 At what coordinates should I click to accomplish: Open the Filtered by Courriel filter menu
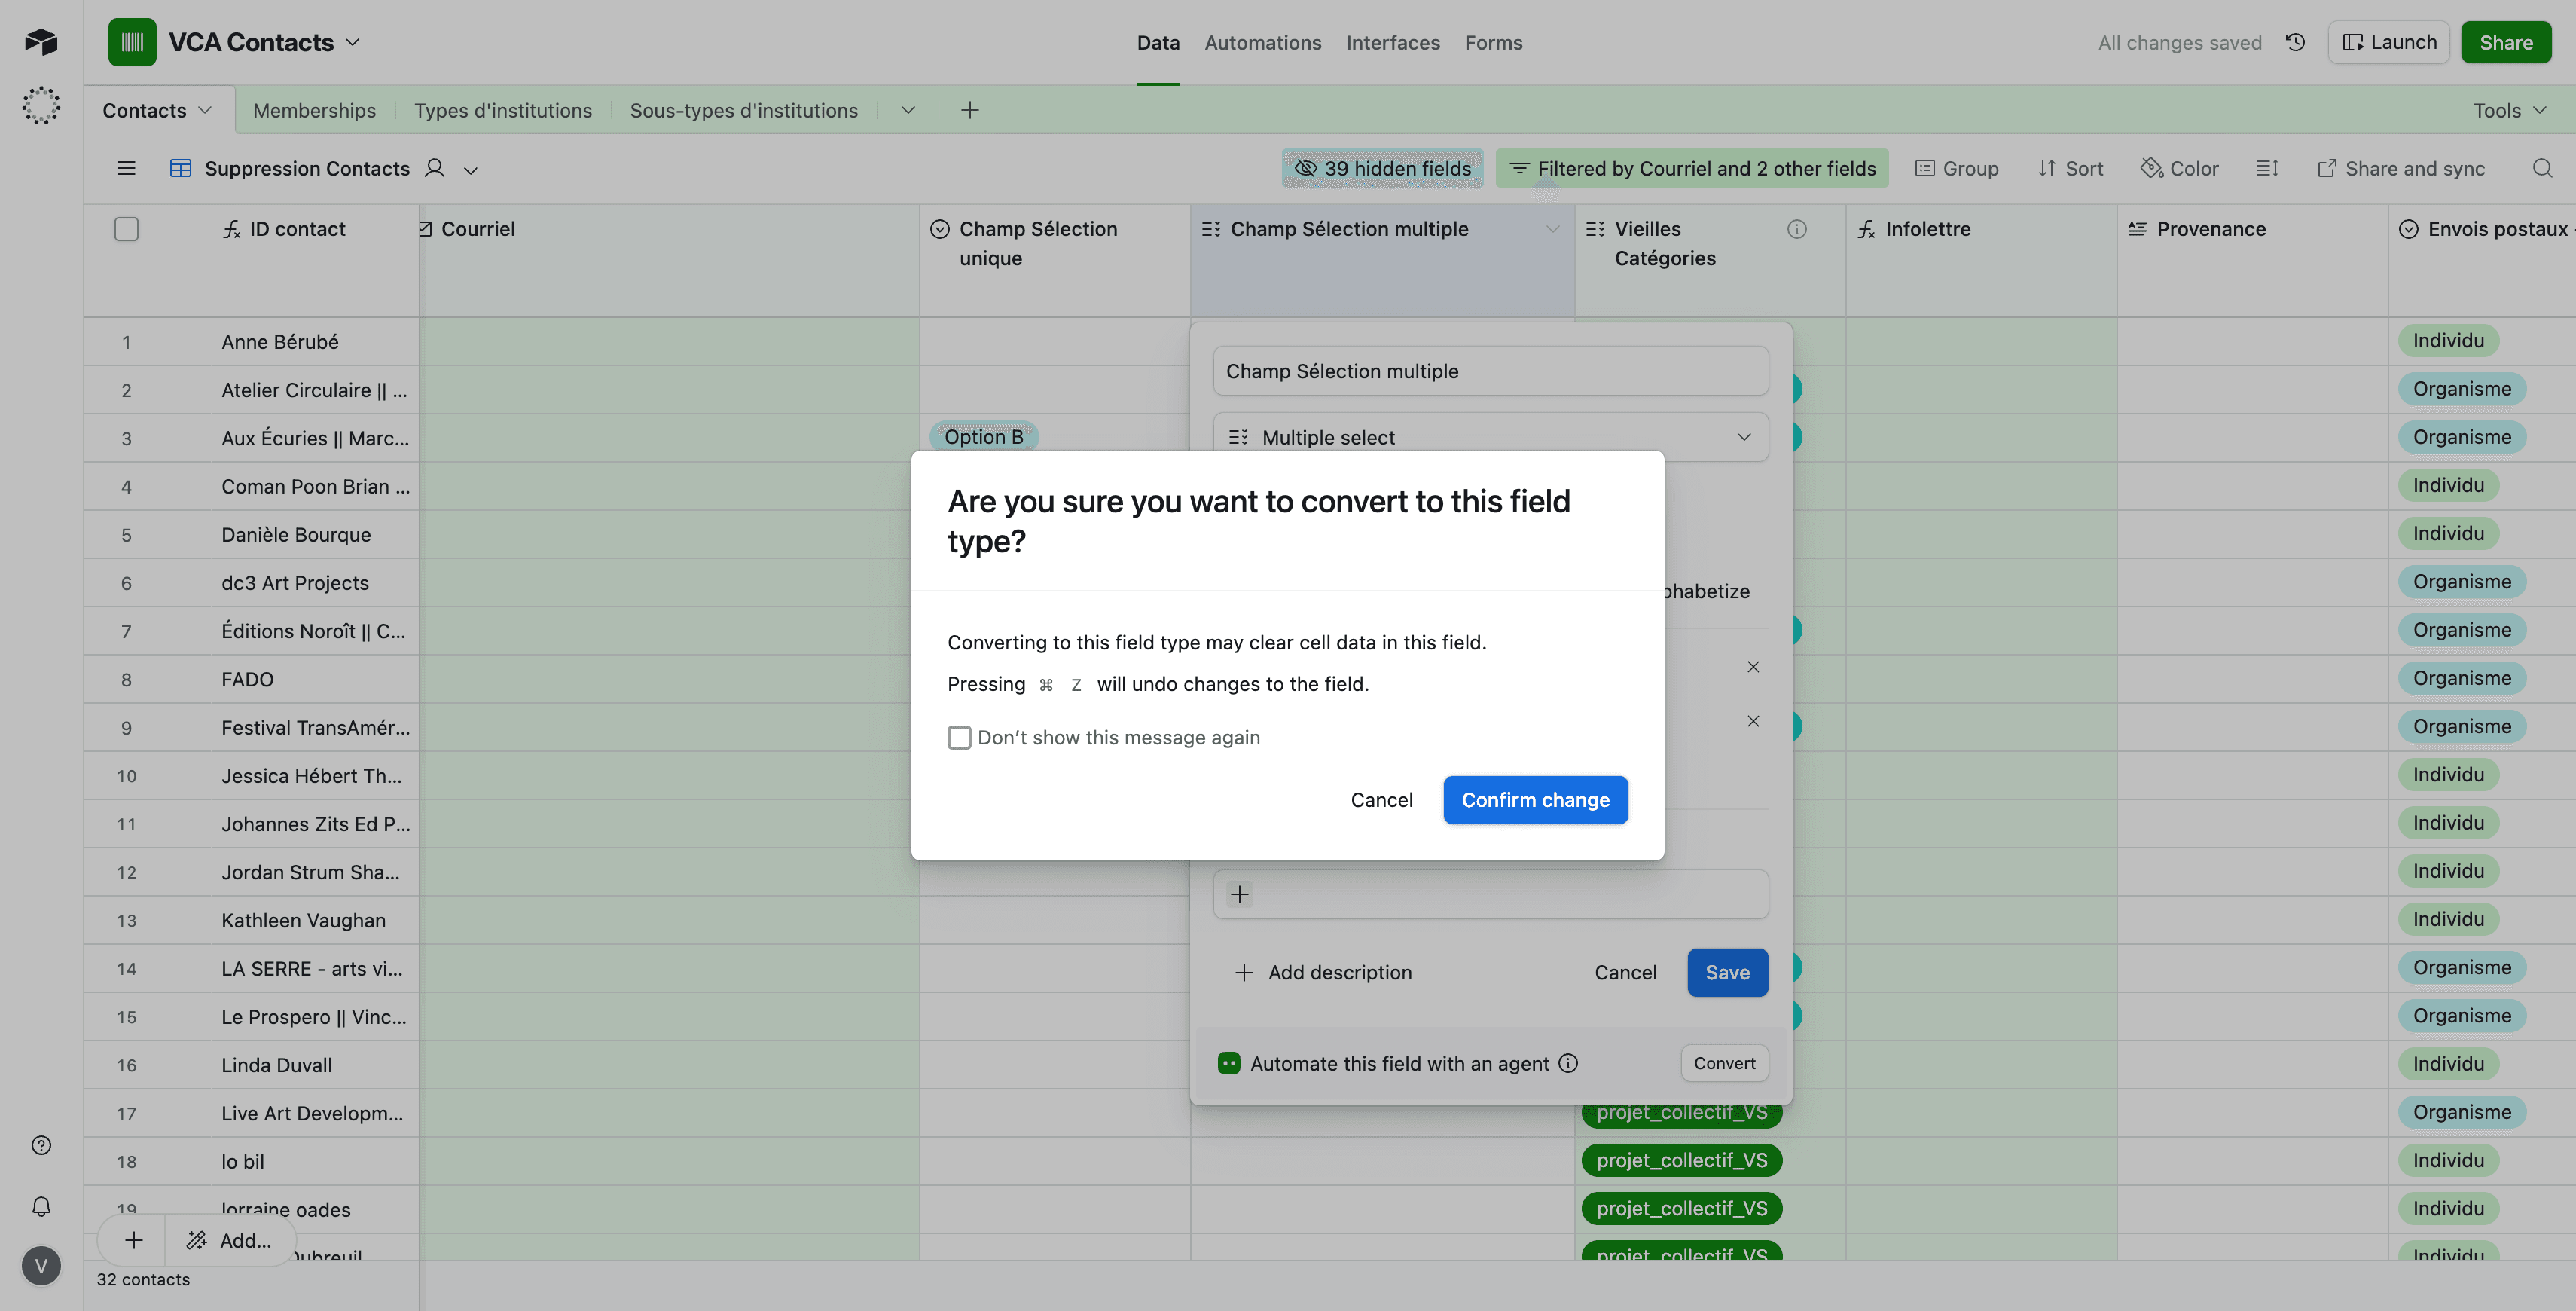[x=1692, y=168]
